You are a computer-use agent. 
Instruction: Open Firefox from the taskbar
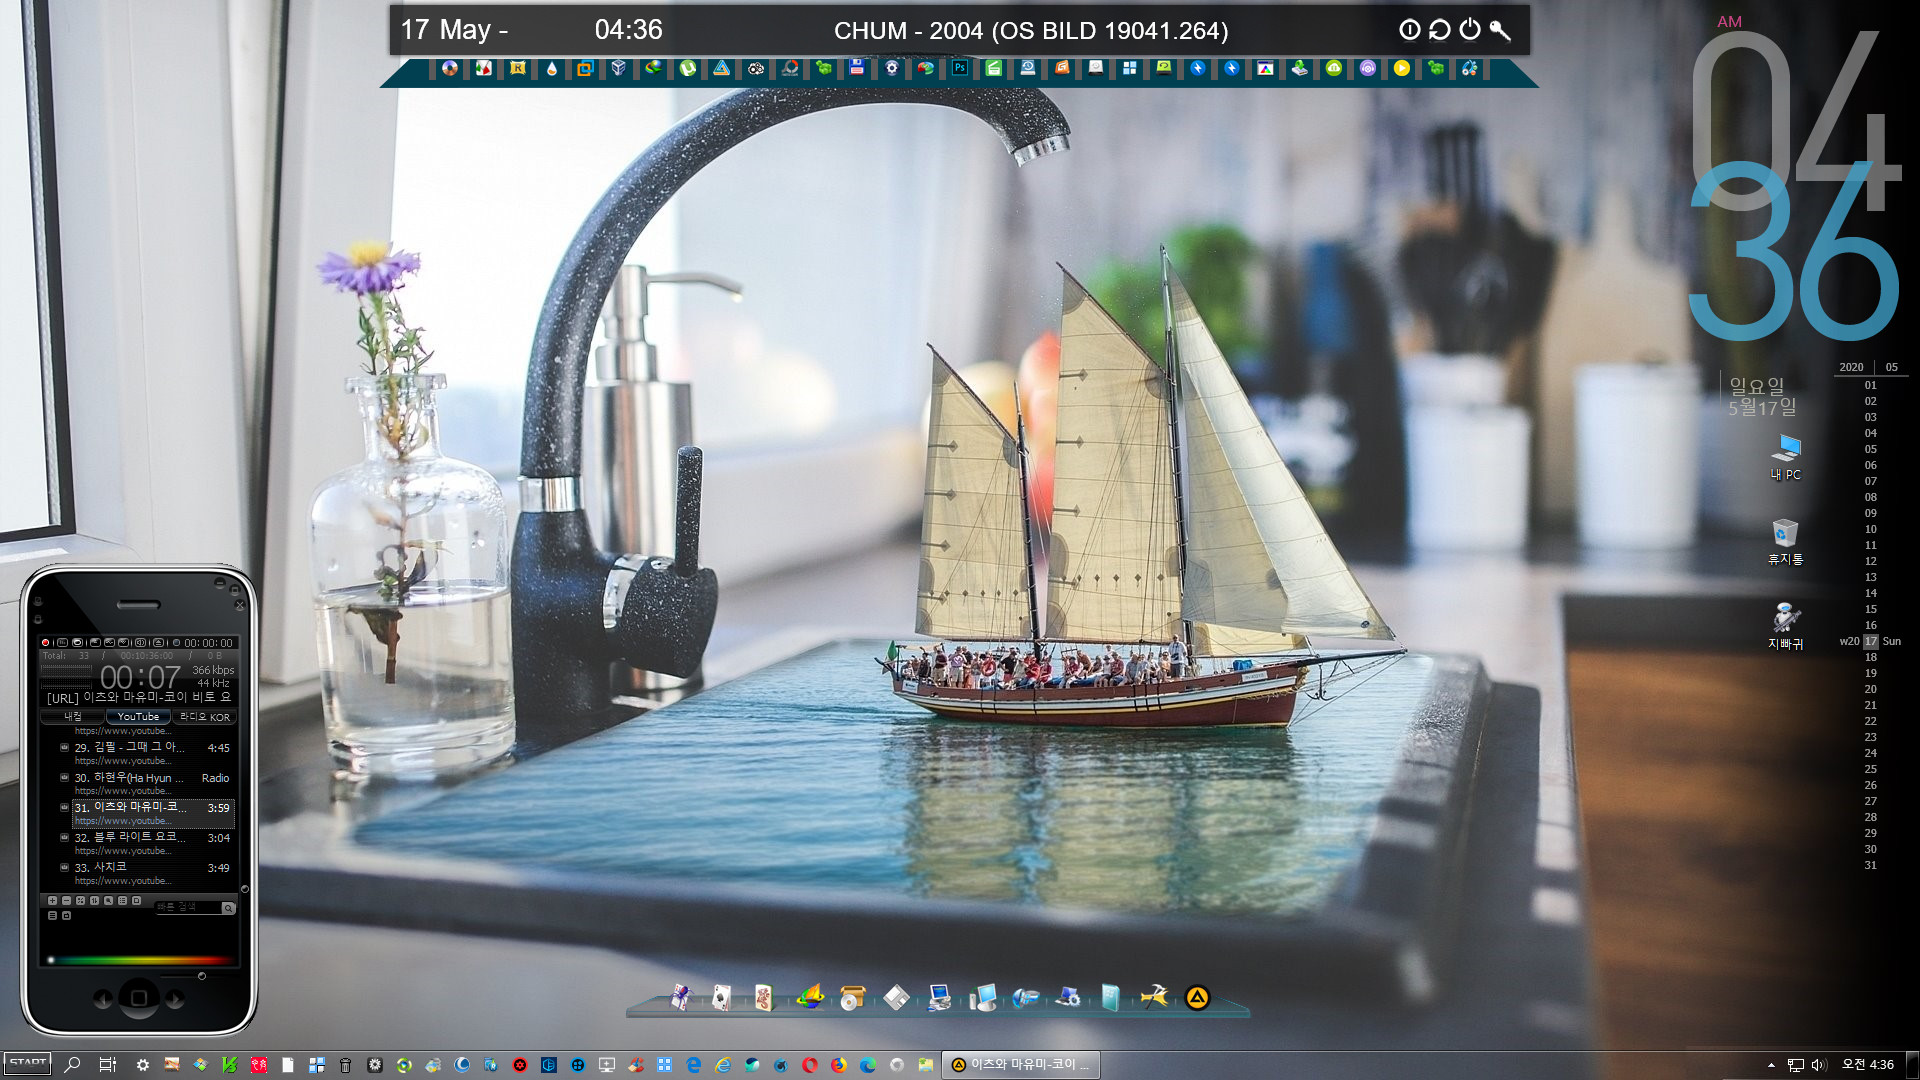coord(838,1065)
